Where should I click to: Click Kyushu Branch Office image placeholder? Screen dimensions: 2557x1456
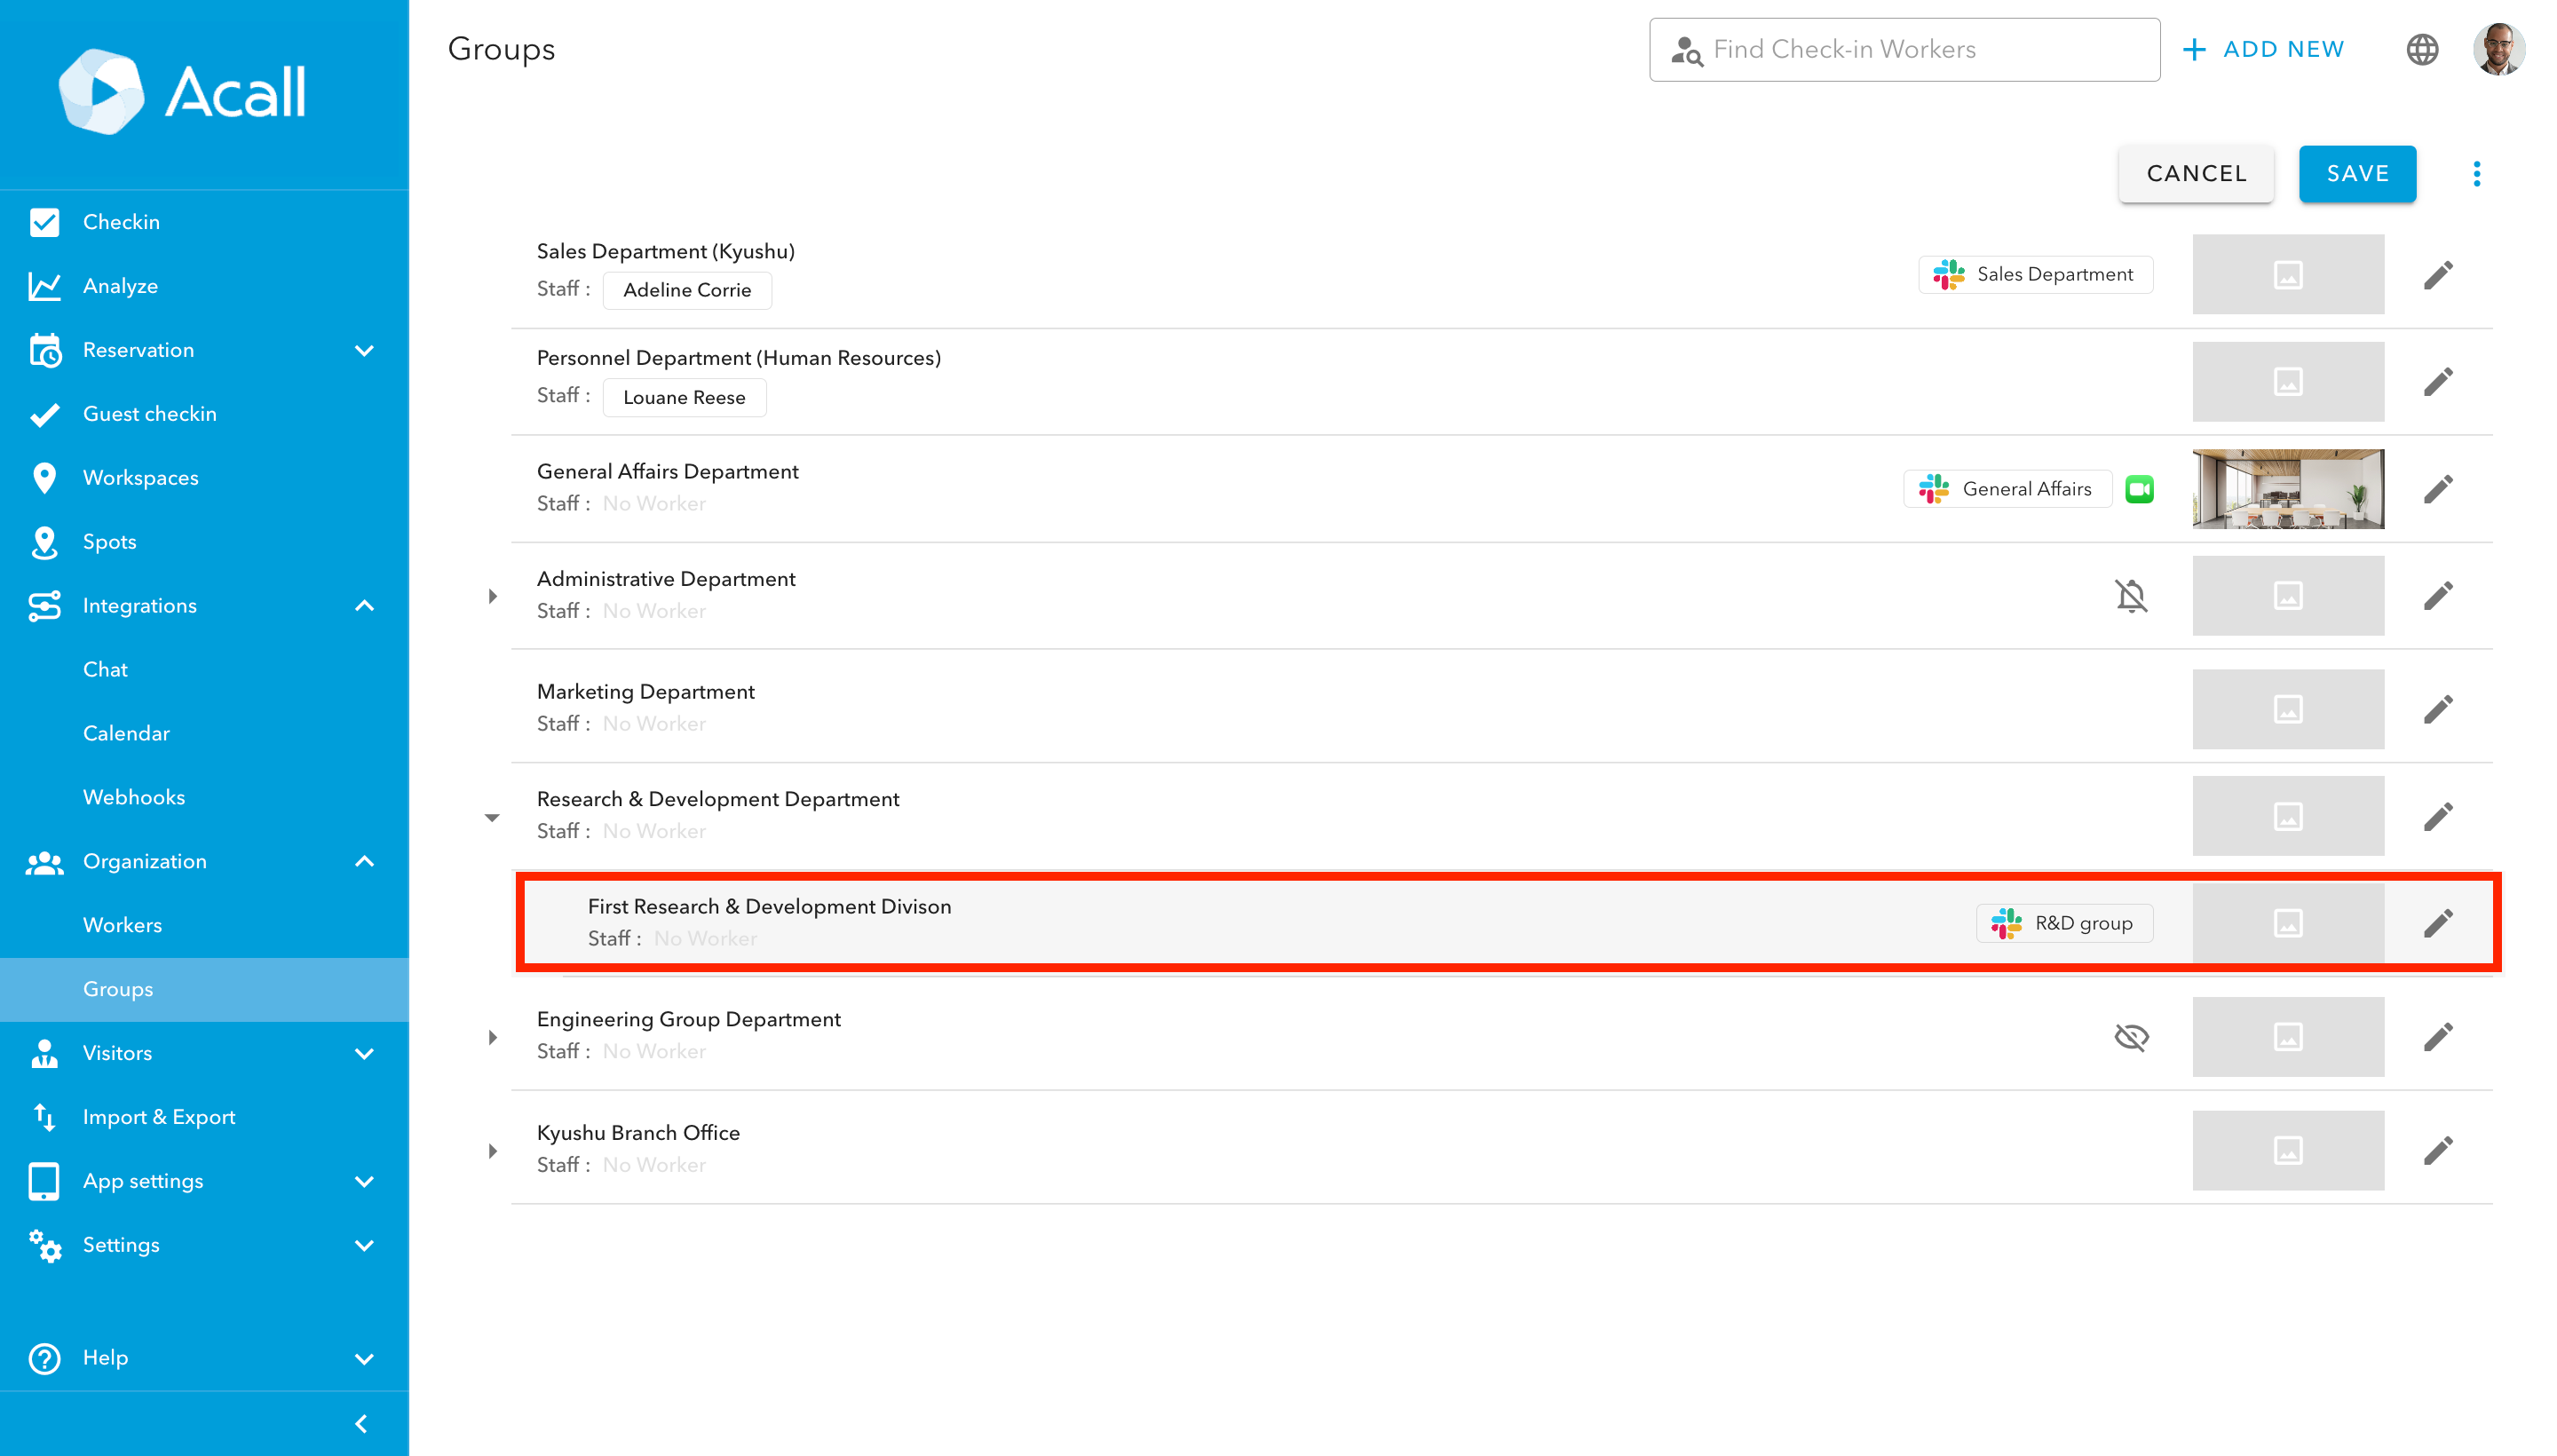tap(2287, 1151)
